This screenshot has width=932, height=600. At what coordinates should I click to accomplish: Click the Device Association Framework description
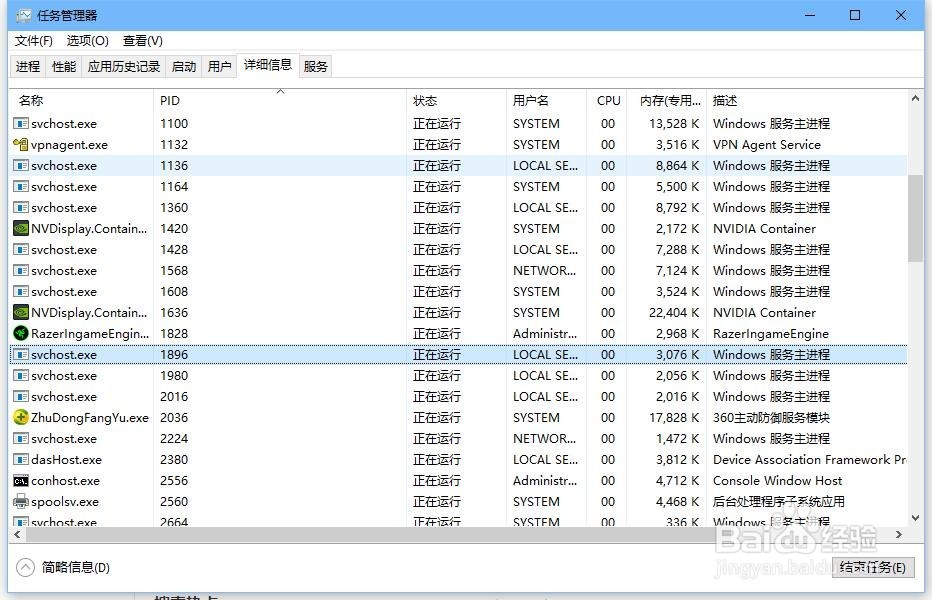(810, 460)
